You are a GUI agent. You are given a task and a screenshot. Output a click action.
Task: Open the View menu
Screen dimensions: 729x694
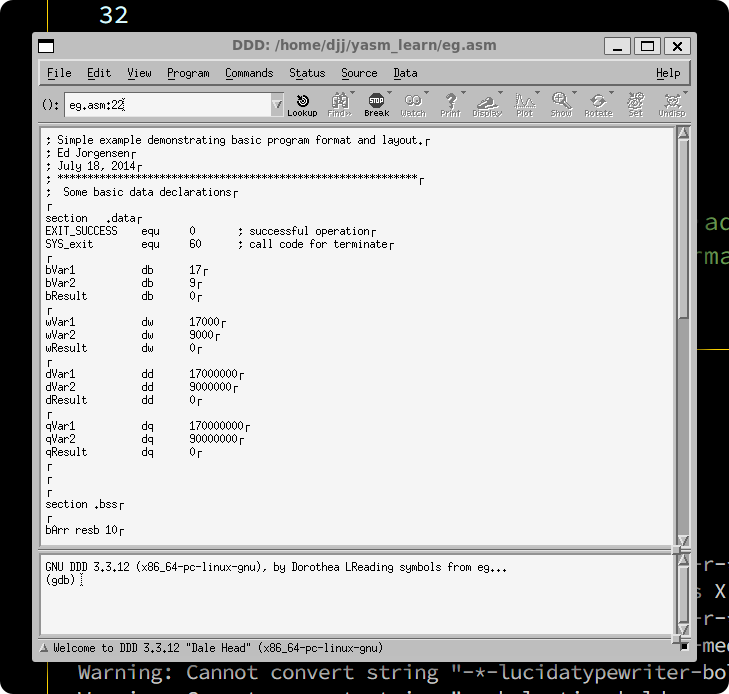(x=139, y=73)
